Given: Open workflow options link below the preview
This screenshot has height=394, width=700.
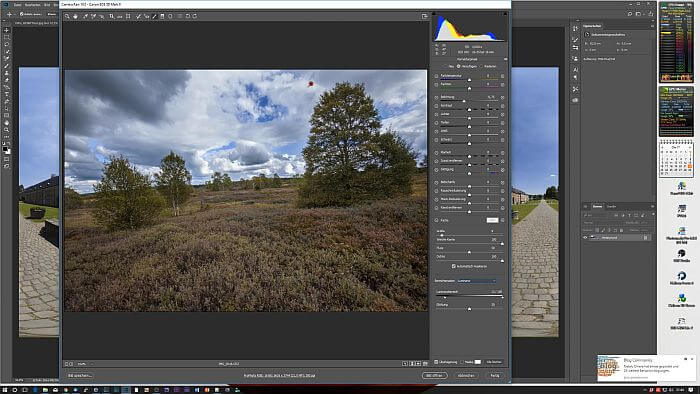Looking at the screenshot, I should point(279,376).
